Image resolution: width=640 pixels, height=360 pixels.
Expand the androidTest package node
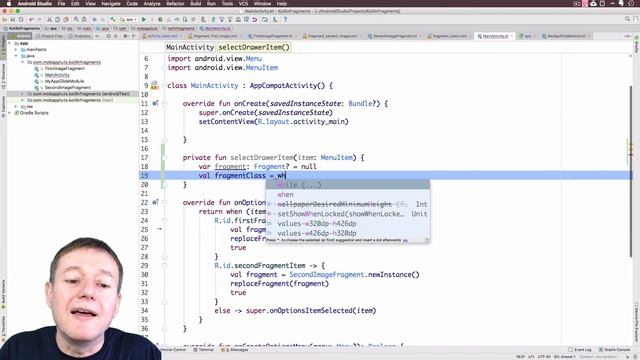click(22, 94)
